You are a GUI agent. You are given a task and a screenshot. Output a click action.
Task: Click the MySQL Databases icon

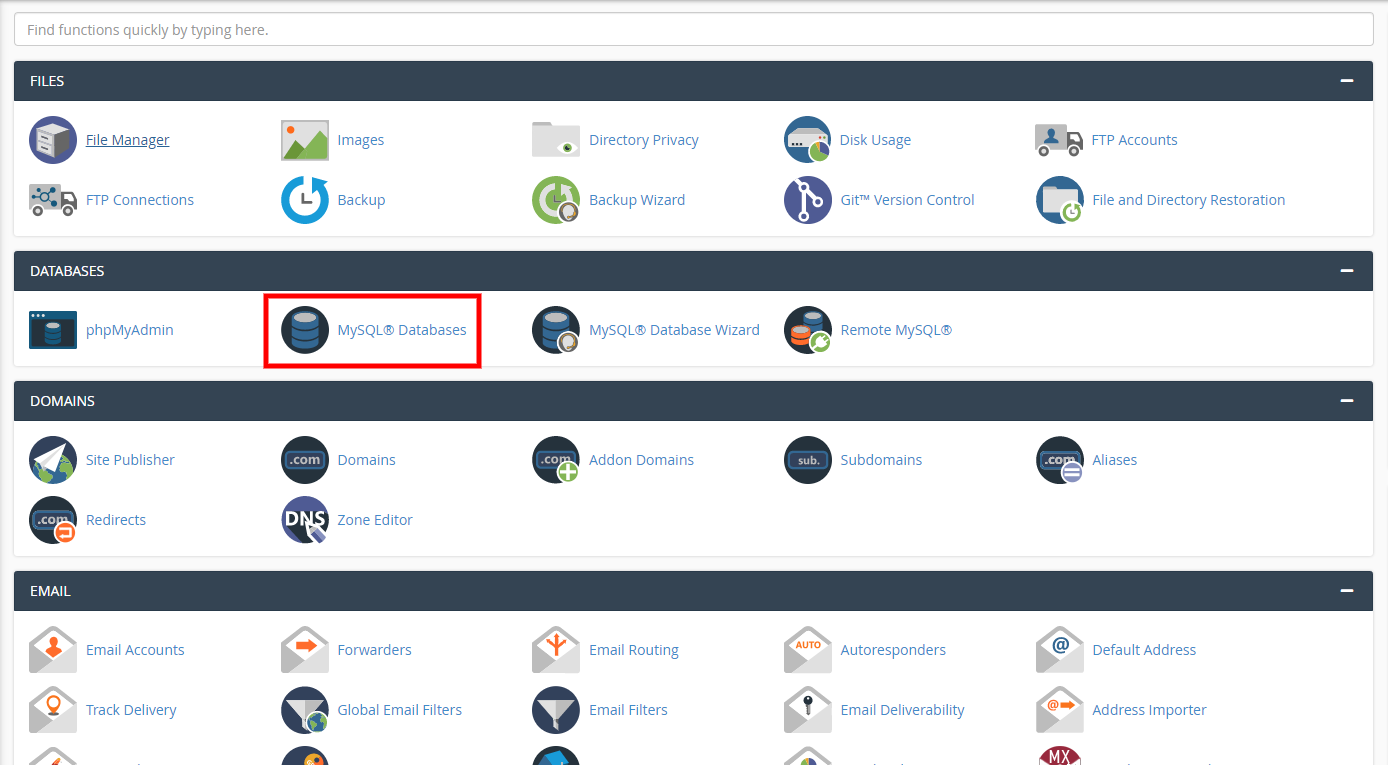pos(305,330)
